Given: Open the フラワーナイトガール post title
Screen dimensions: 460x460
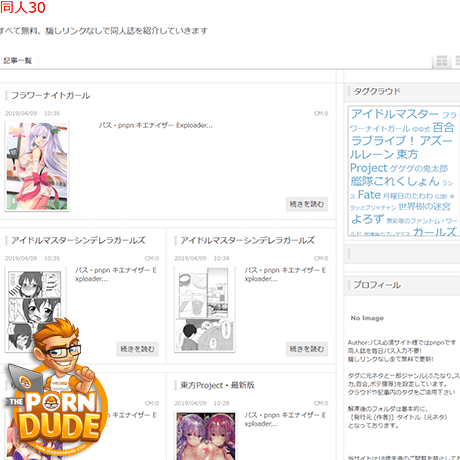Looking at the screenshot, I should click(x=51, y=96).
